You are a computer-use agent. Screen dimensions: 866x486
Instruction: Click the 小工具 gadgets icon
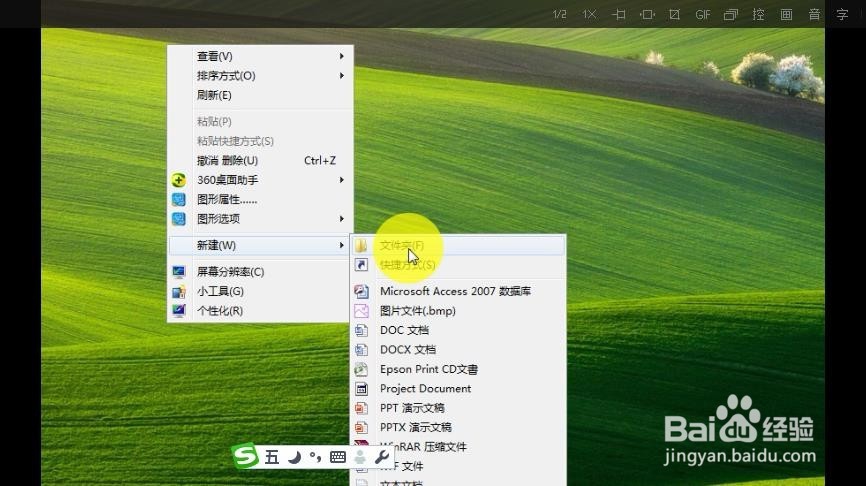coord(178,291)
